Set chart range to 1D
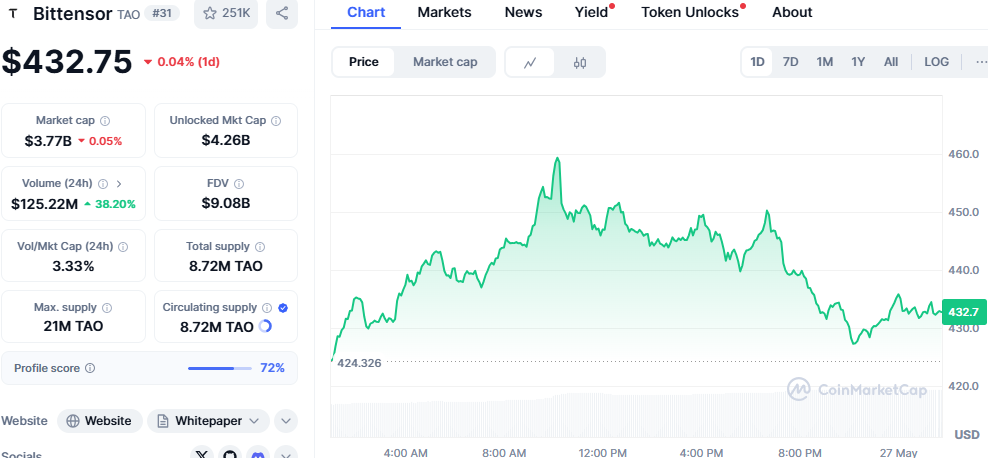The image size is (988, 458). (757, 62)
